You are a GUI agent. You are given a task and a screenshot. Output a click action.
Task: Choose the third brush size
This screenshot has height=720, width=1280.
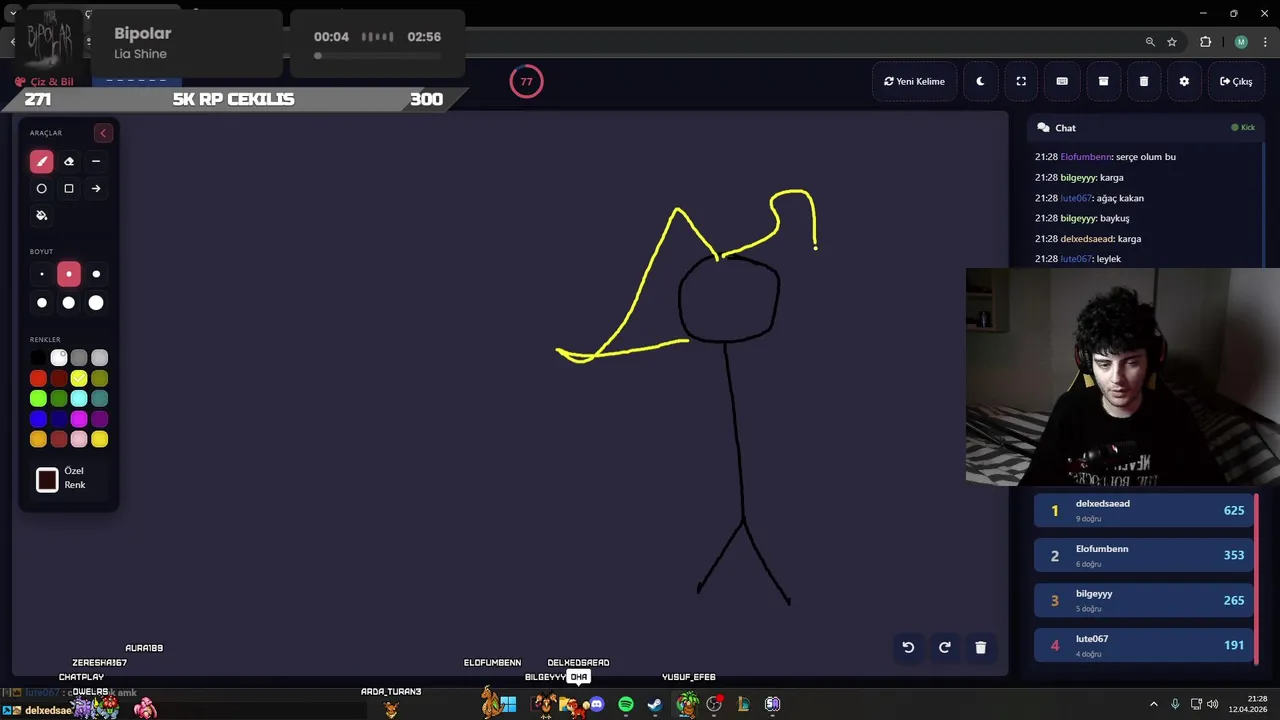pos(96,274)
